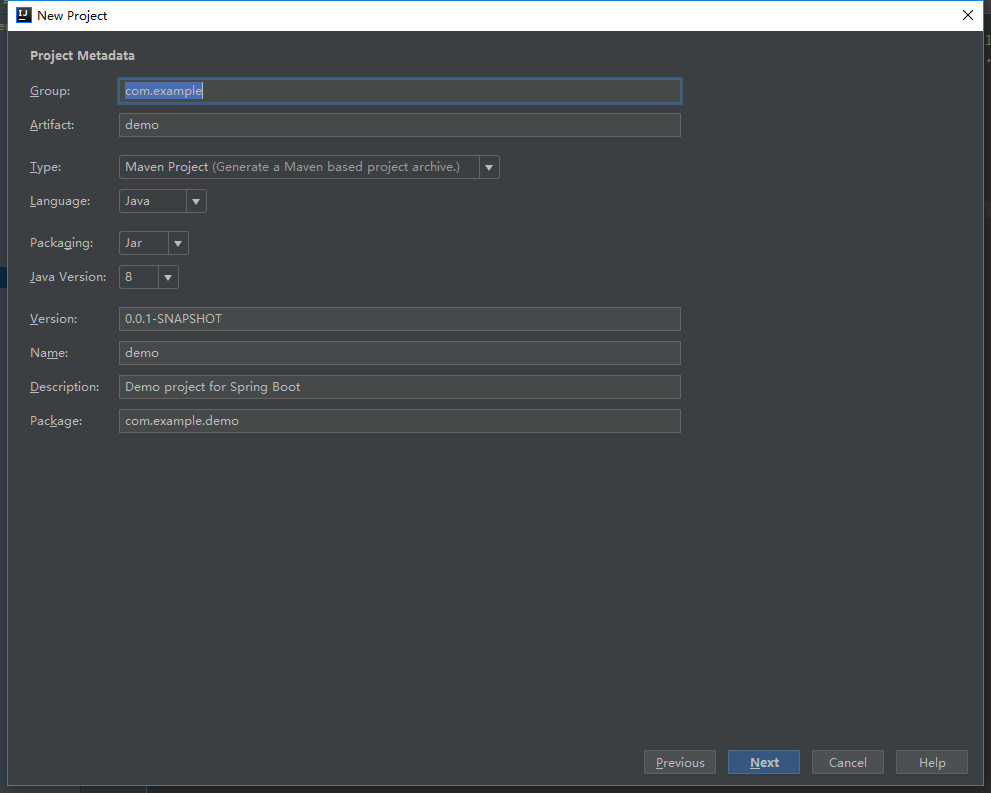
Task: Cancel the new project wizard
Action: click(848, 762)
